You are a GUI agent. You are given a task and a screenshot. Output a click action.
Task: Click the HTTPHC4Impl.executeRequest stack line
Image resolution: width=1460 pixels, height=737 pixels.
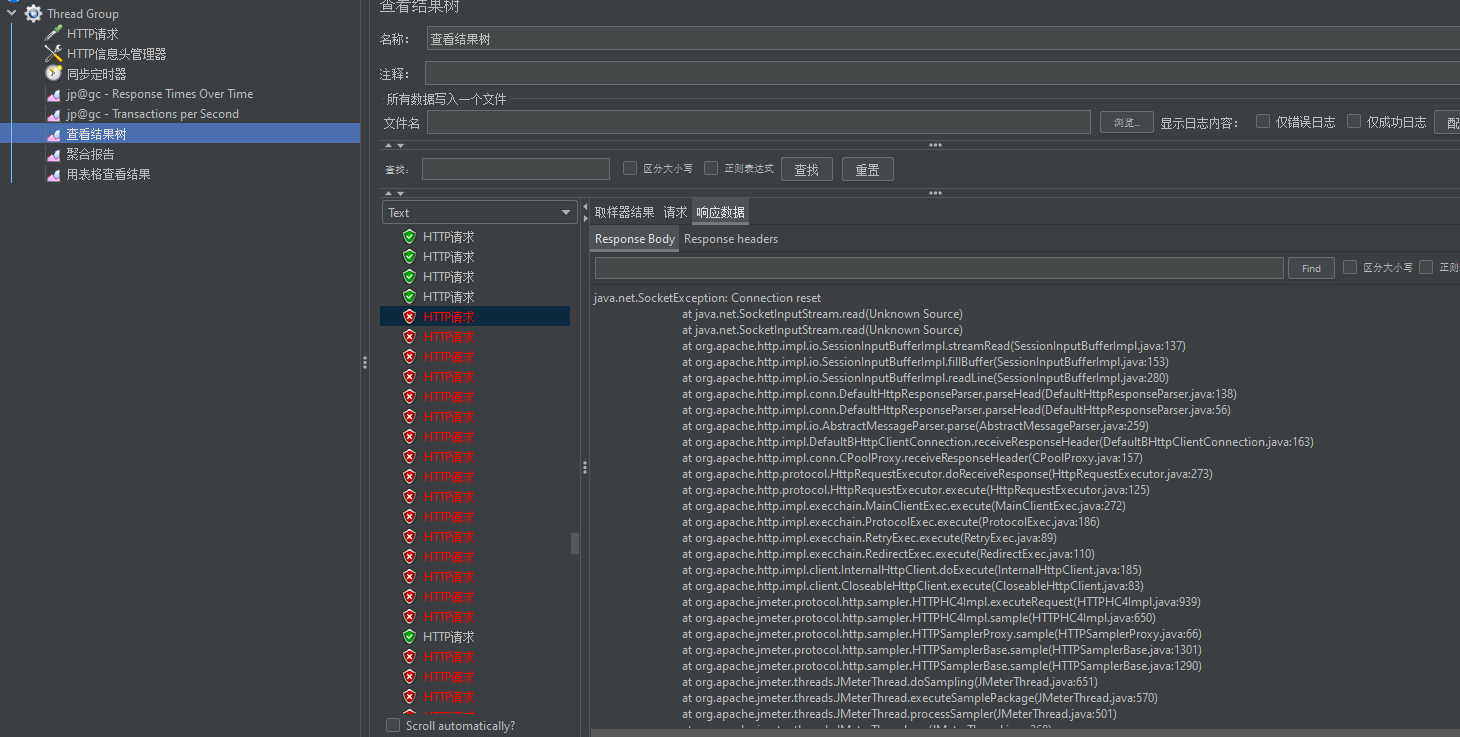click(x=941, y=602)
